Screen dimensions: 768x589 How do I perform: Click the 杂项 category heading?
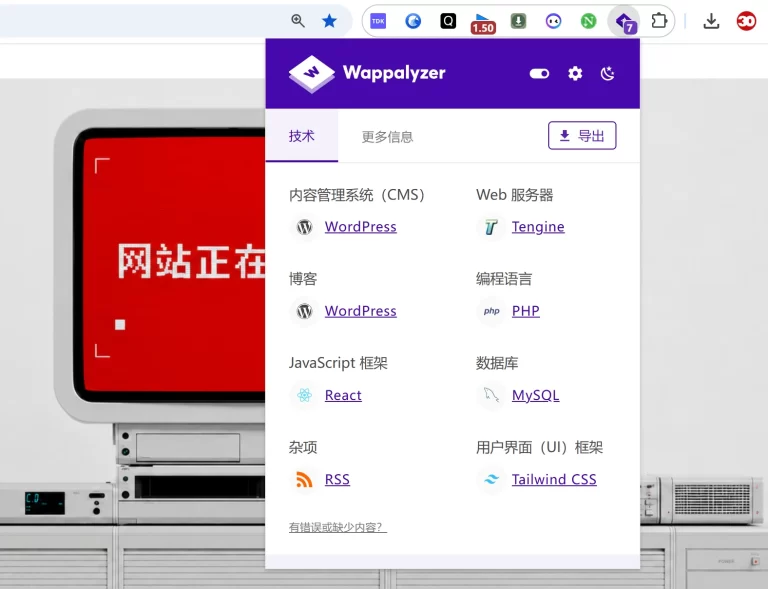tap(303, 448)
